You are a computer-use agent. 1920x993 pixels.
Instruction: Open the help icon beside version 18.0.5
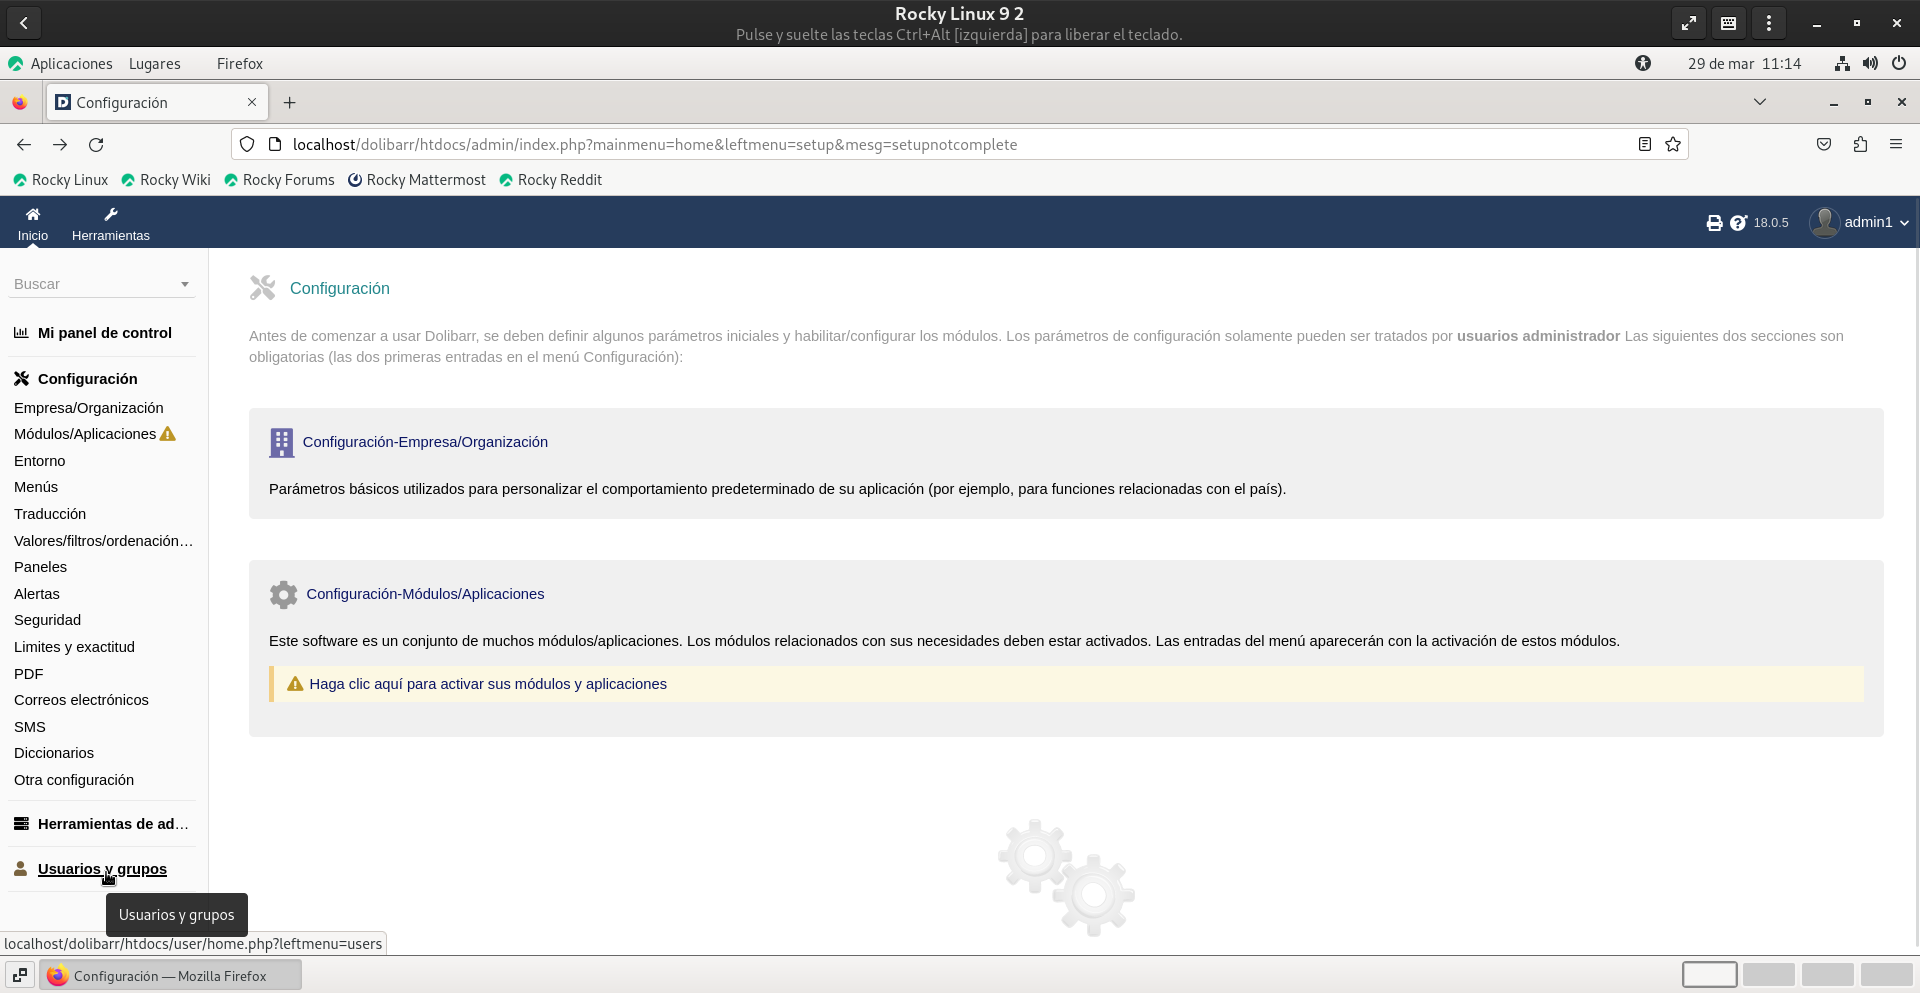(1738, 223)
